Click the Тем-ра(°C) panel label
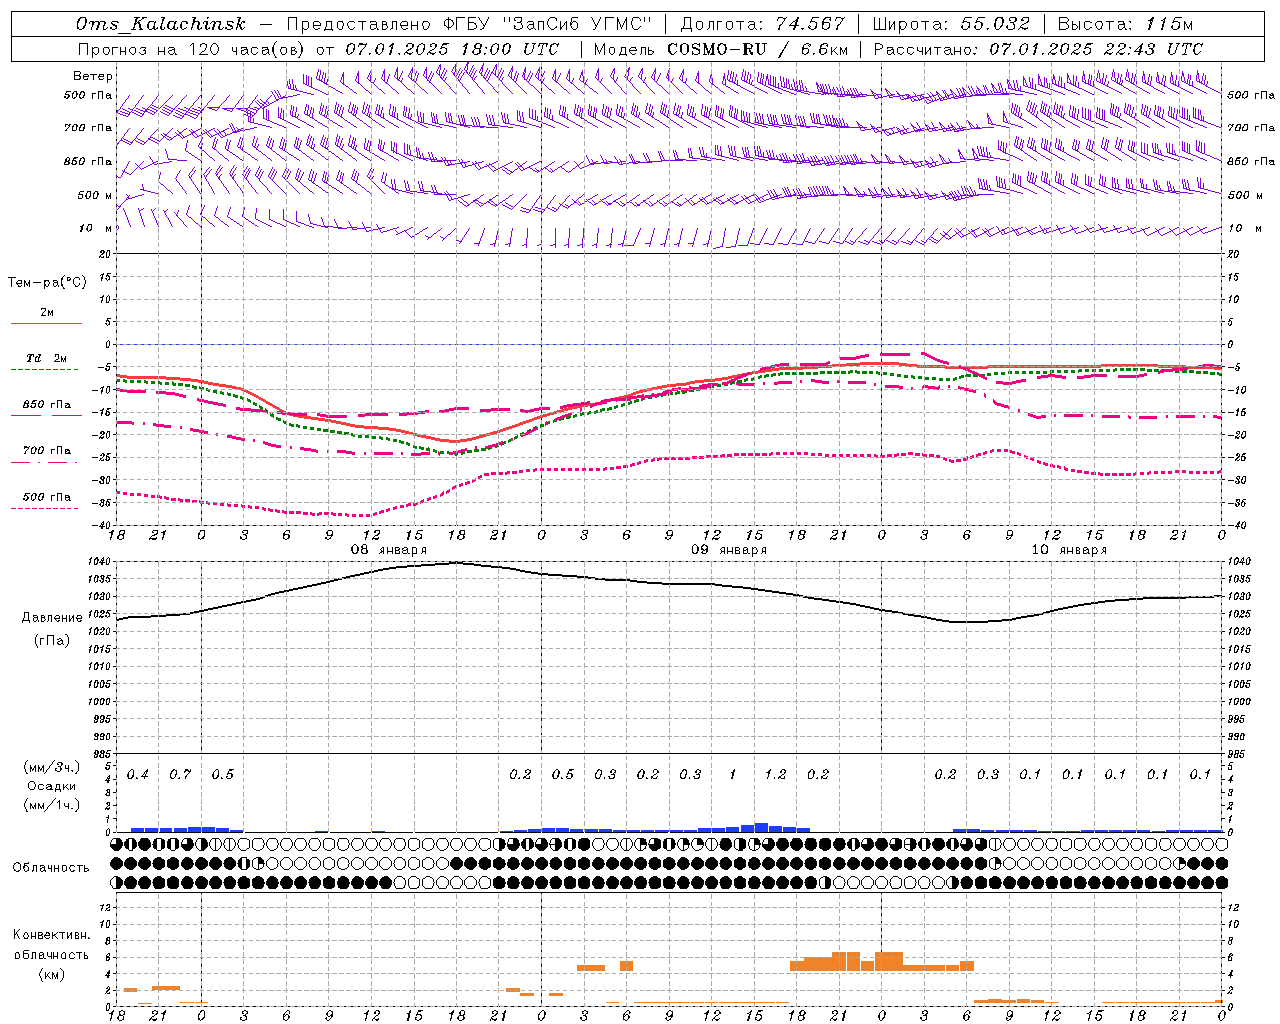The image size is (1280, 1024). pos(47,283)
